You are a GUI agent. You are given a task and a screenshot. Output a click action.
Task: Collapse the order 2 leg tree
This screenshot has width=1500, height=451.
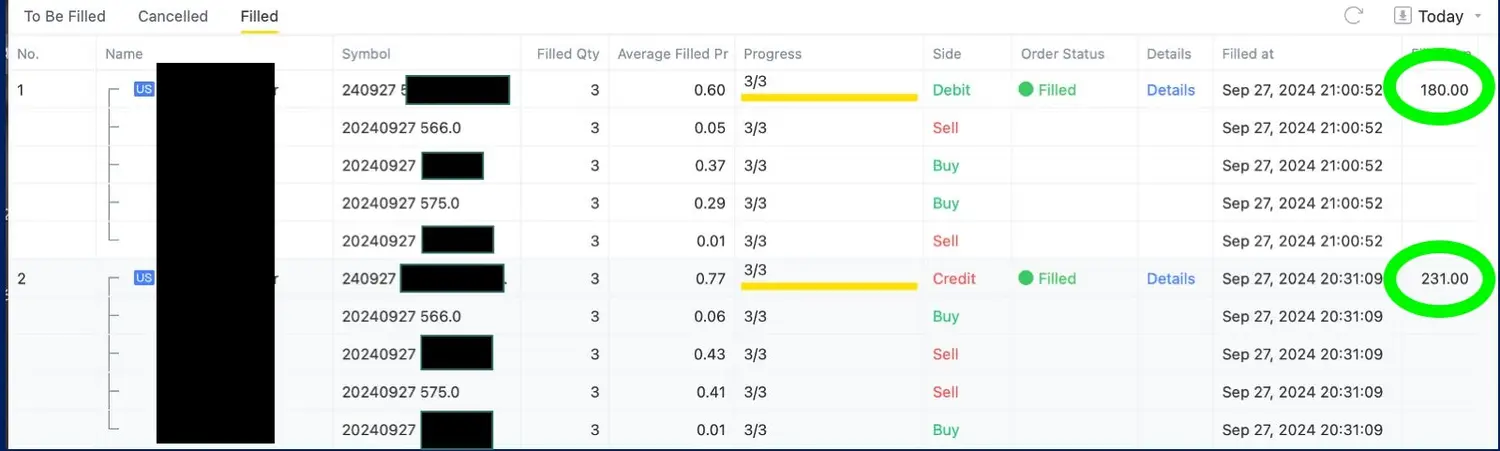[114, 279]
